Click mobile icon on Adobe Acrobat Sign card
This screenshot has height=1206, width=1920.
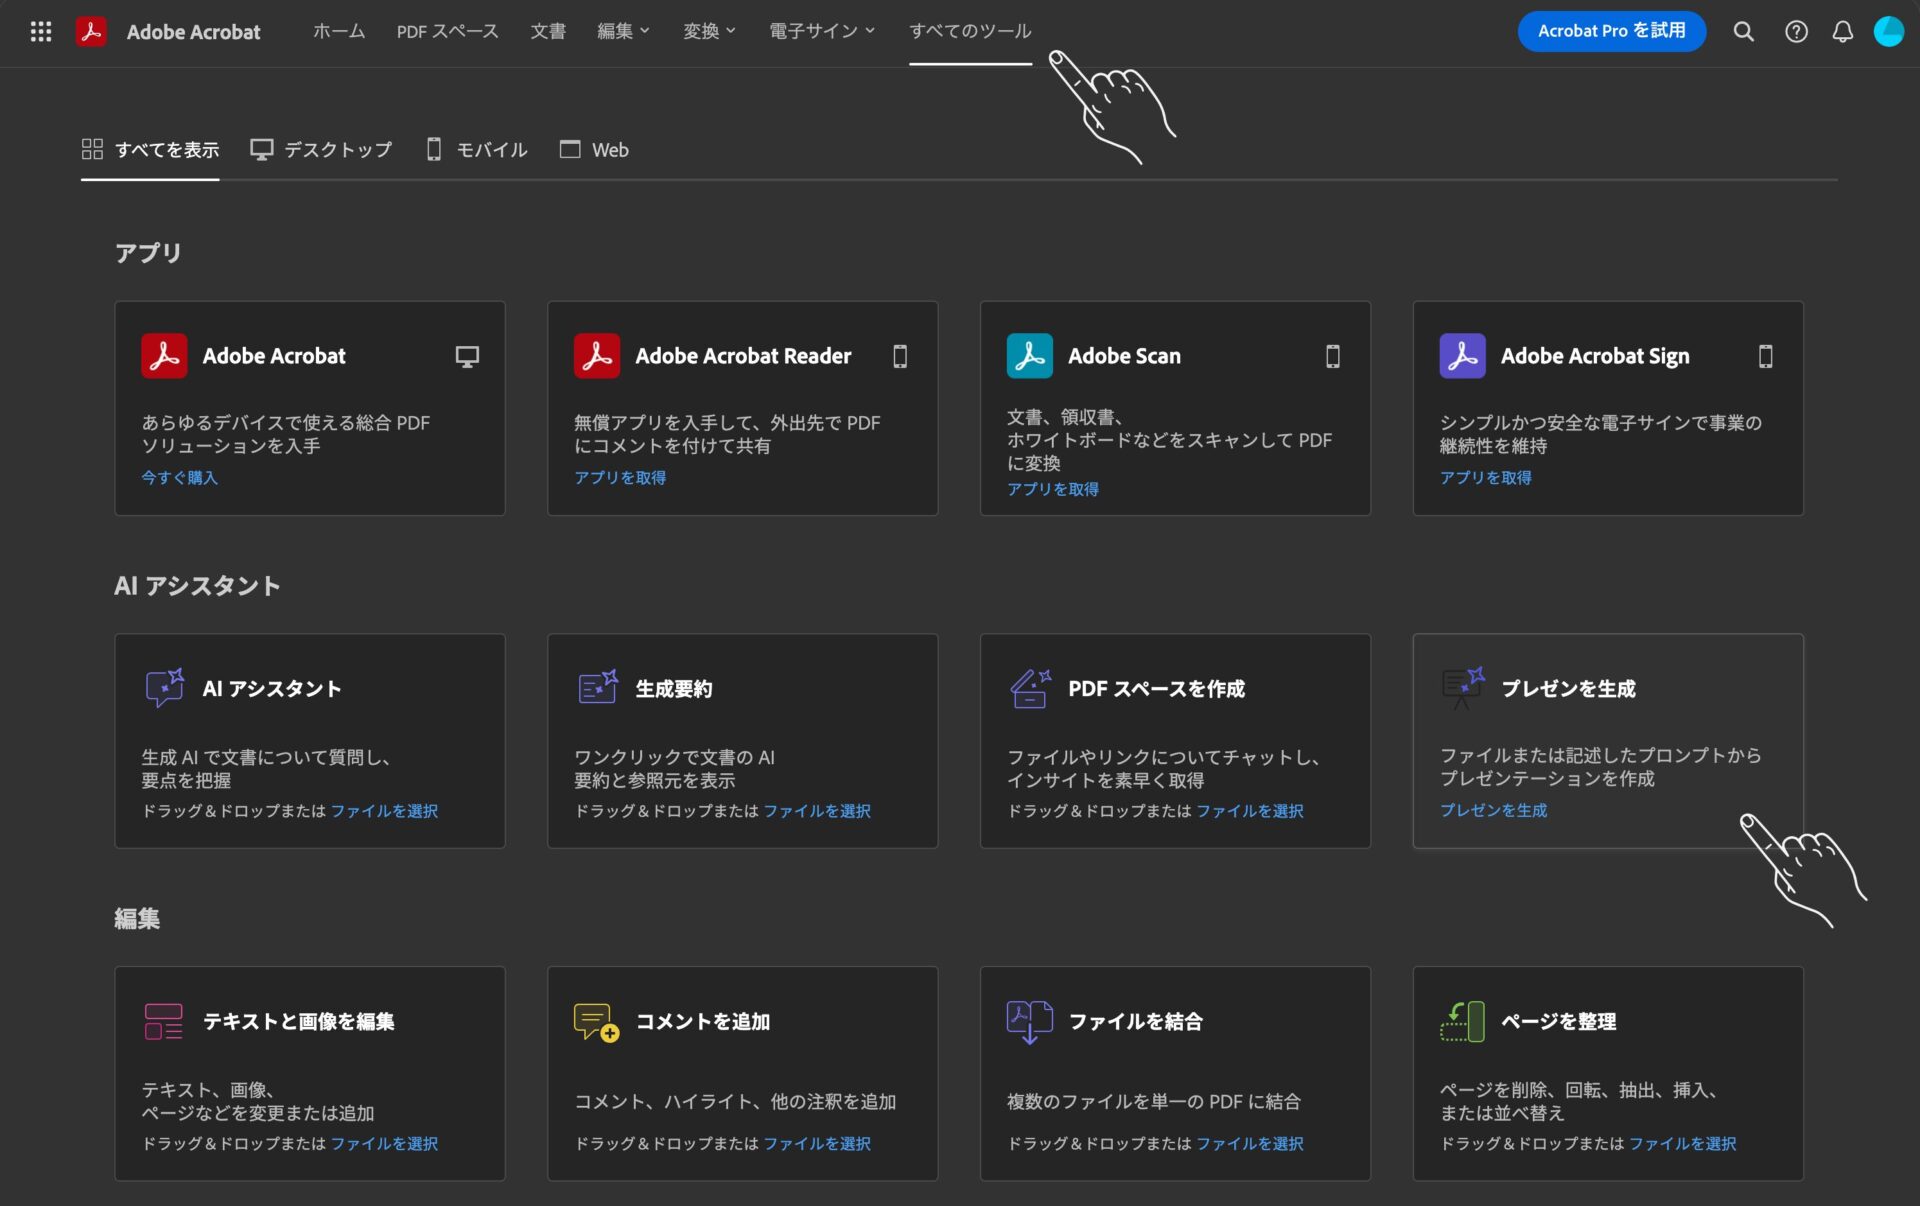tap(1766, 357)
